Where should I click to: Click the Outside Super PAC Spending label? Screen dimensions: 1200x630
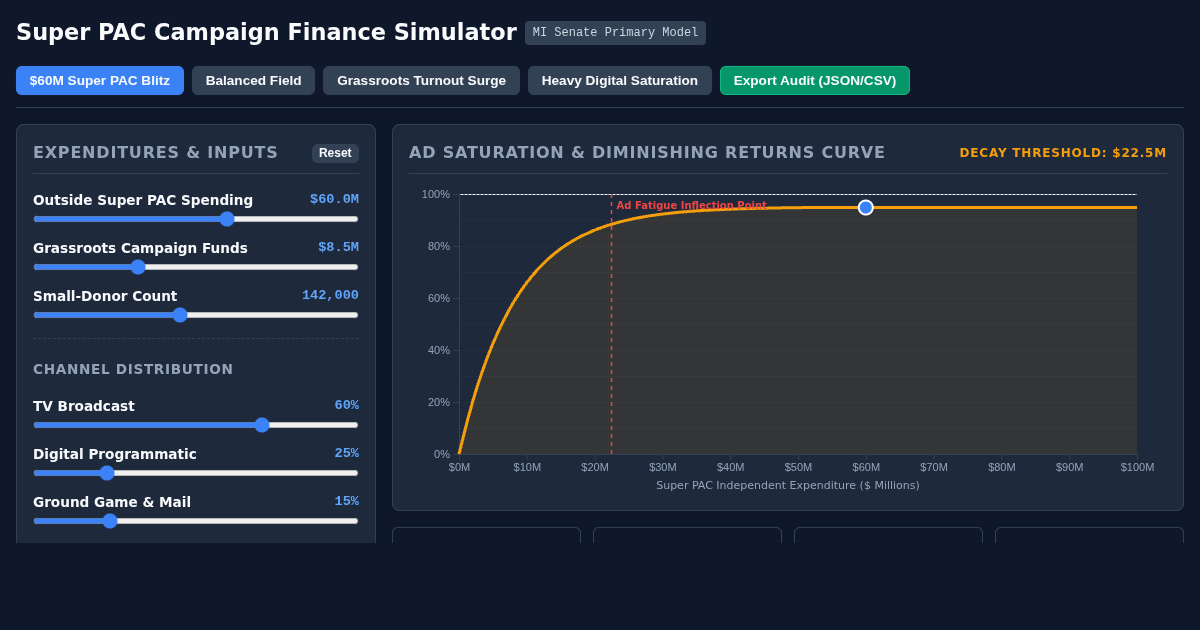[143, 200]
